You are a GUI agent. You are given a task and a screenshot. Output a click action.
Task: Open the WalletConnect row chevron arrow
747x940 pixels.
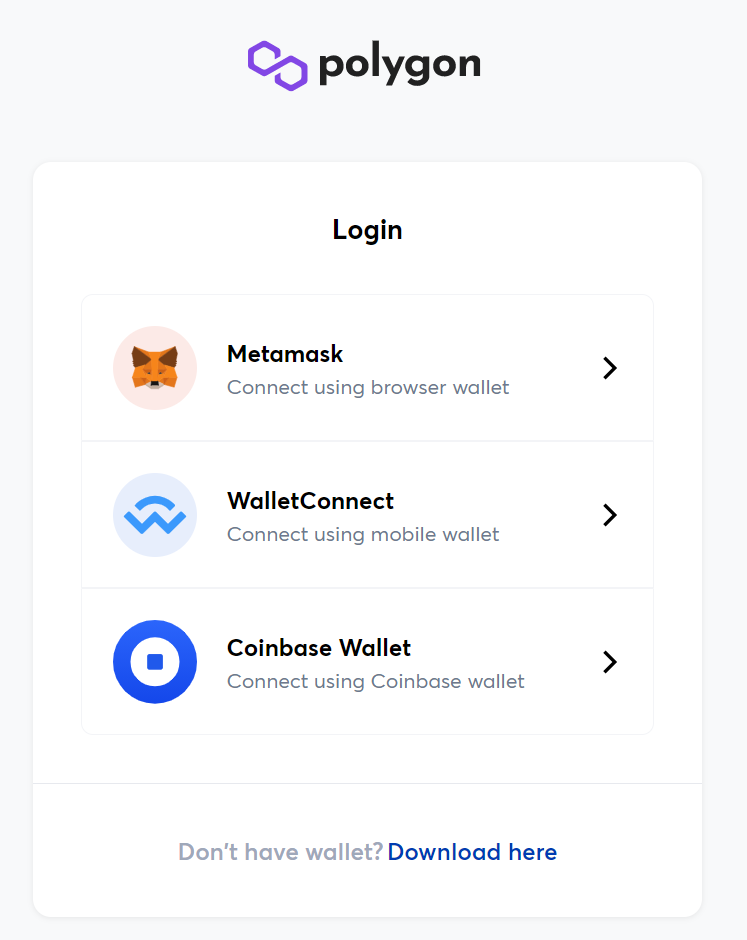point(610,515)
